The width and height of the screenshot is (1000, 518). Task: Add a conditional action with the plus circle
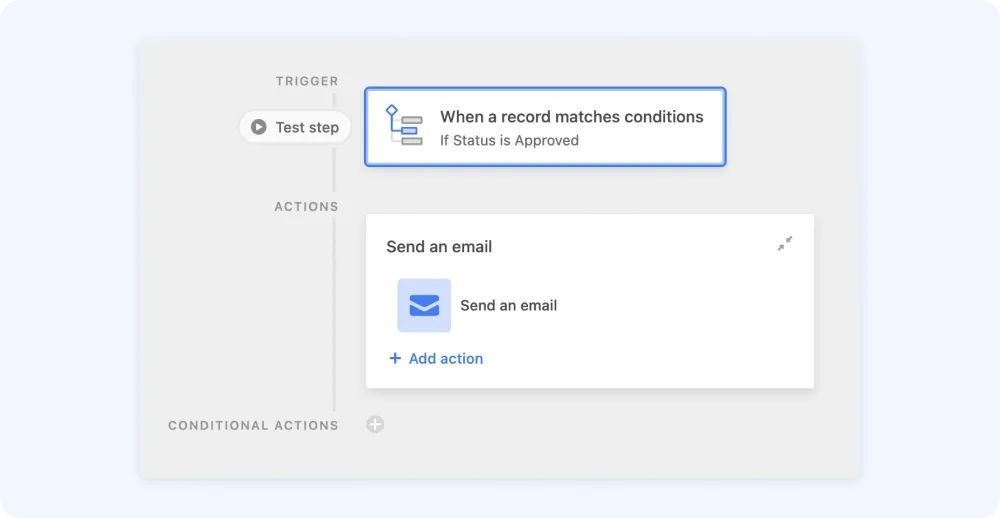[375, 424]
